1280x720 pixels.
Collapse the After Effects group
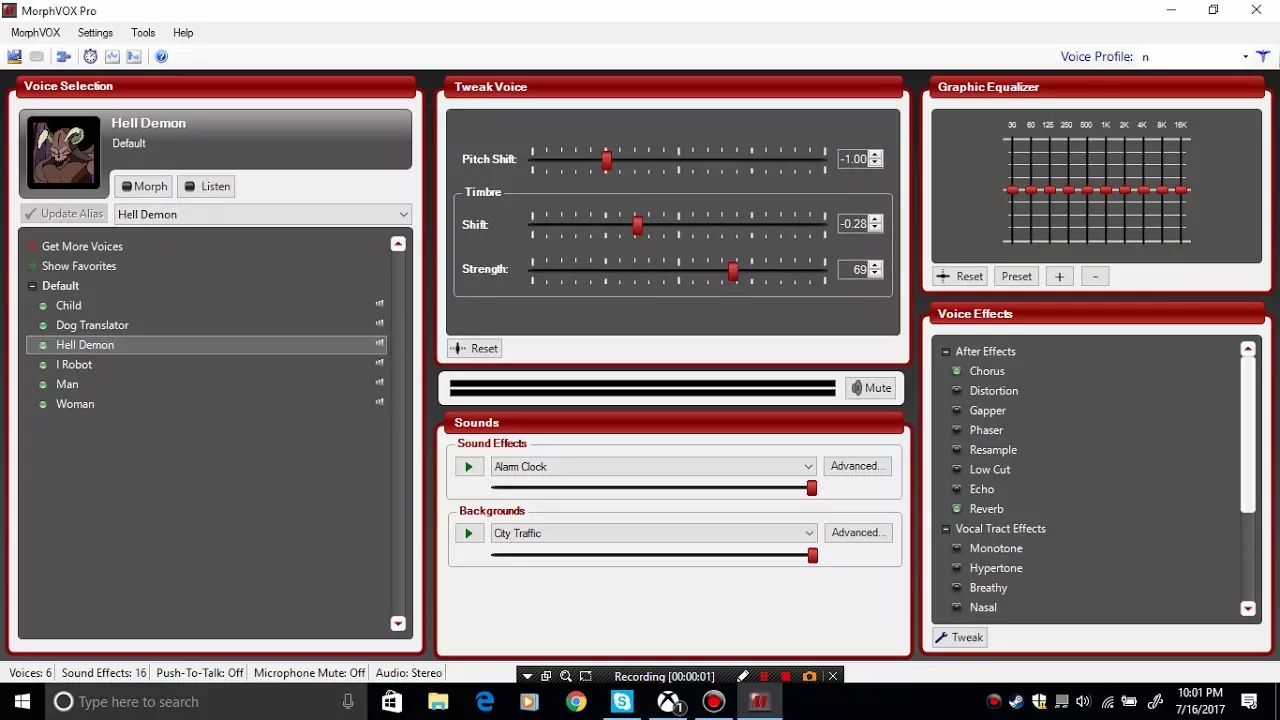tap(946, 352)
